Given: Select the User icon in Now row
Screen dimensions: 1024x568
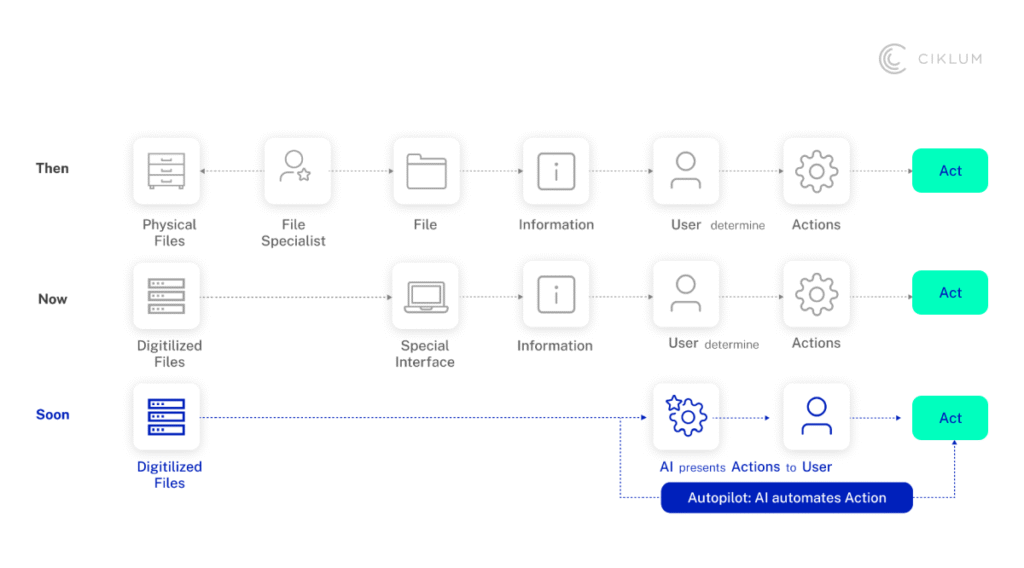Looking at the screenshot, I should click(686, 295).
